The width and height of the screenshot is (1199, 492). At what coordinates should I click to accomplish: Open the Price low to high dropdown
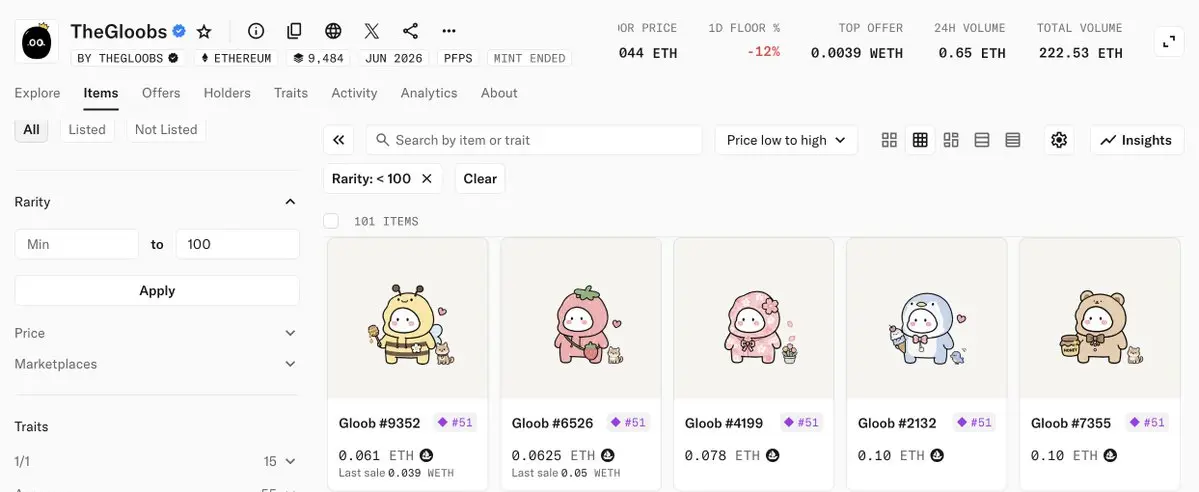coord(786,140)
